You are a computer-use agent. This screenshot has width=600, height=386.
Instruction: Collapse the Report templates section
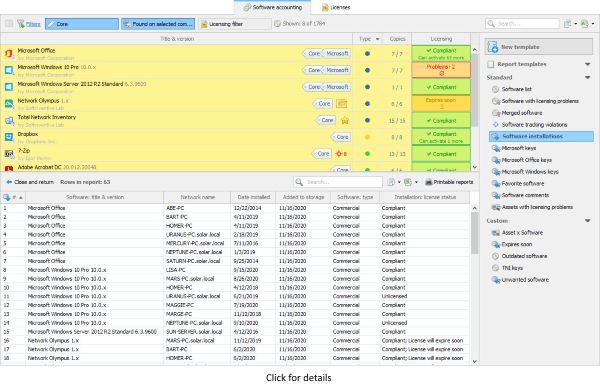click(587, 64)
